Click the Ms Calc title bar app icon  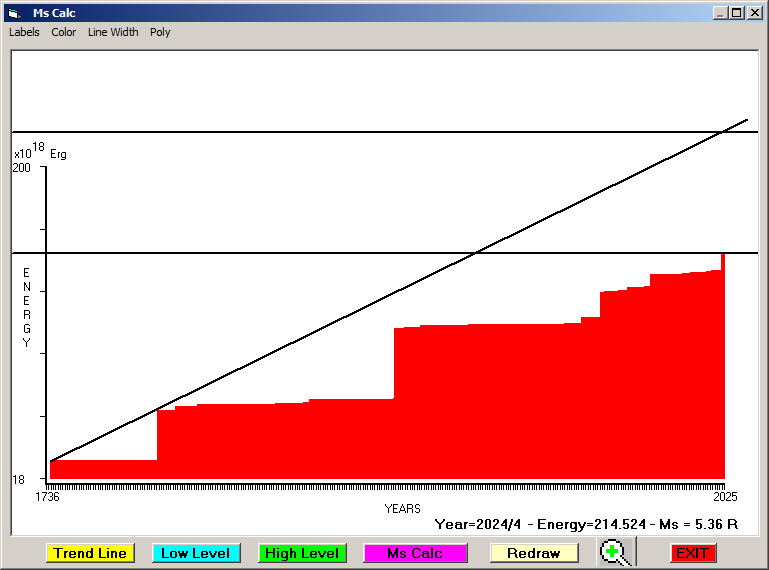click(x=13, y=13)
